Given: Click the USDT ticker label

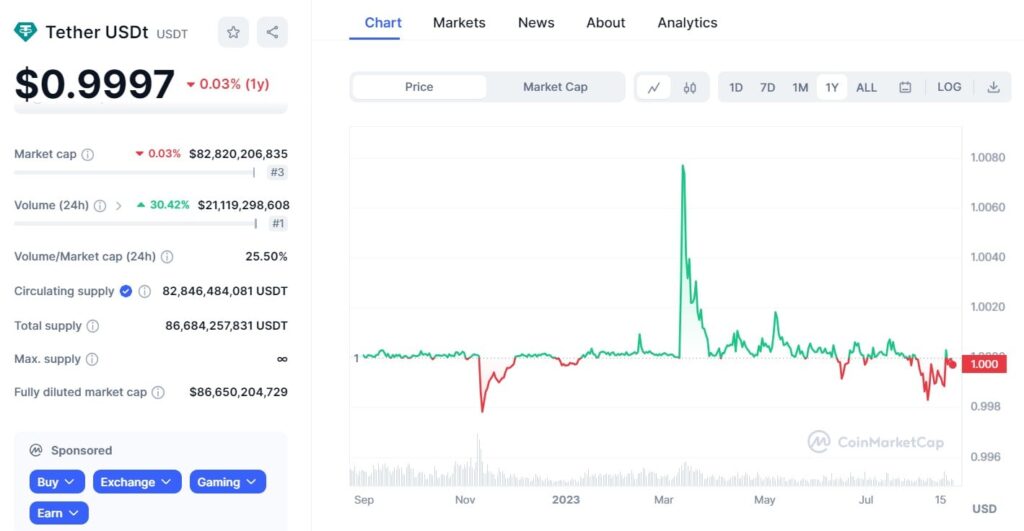Looking at the screenshot, I should pyautogui.click(x=172, y=34).
